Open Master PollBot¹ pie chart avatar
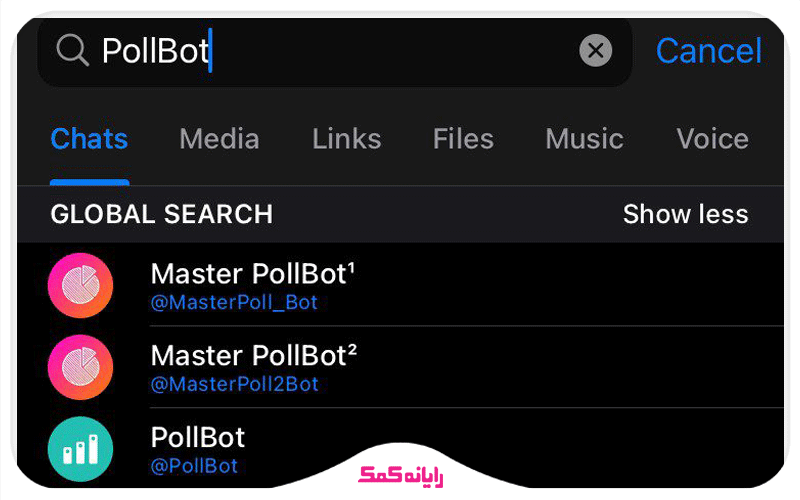This screenshot has width=800, height=500. (x=80, y=285)
